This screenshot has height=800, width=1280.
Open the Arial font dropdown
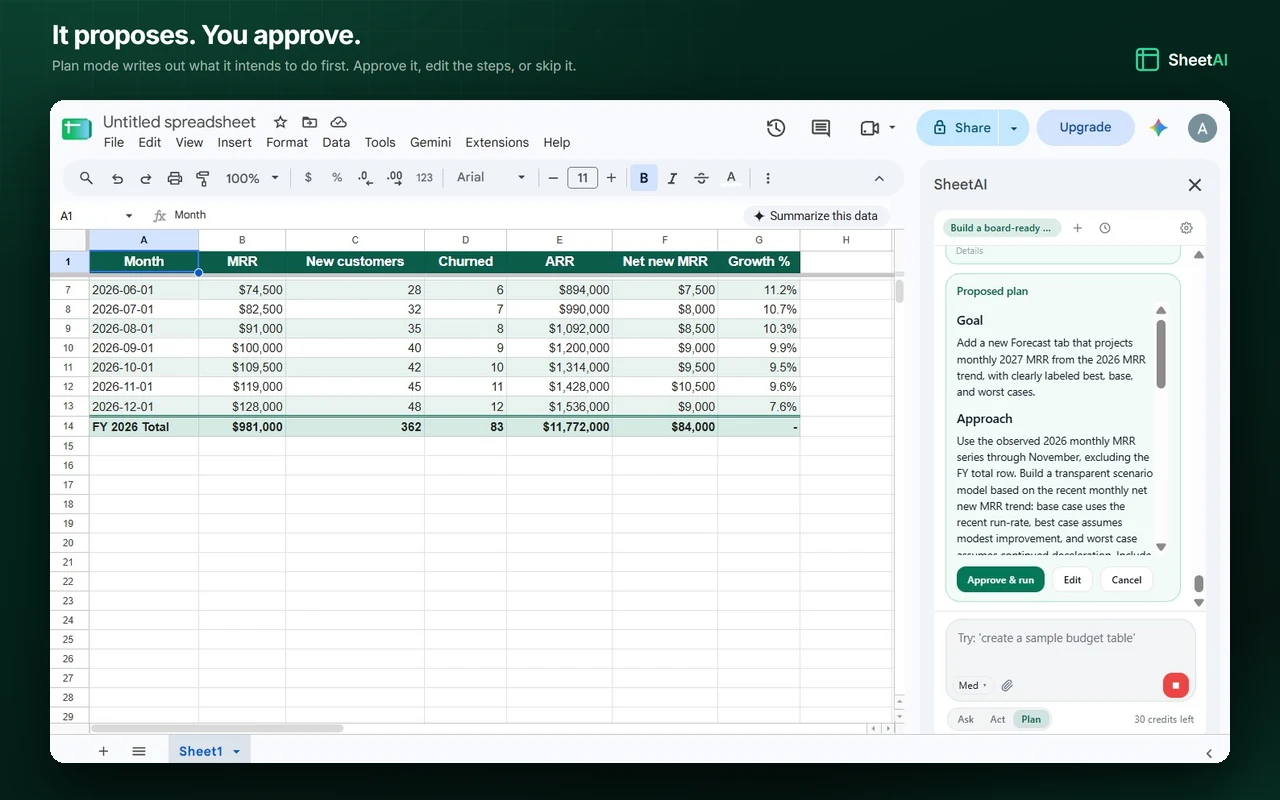click(491, 178)
